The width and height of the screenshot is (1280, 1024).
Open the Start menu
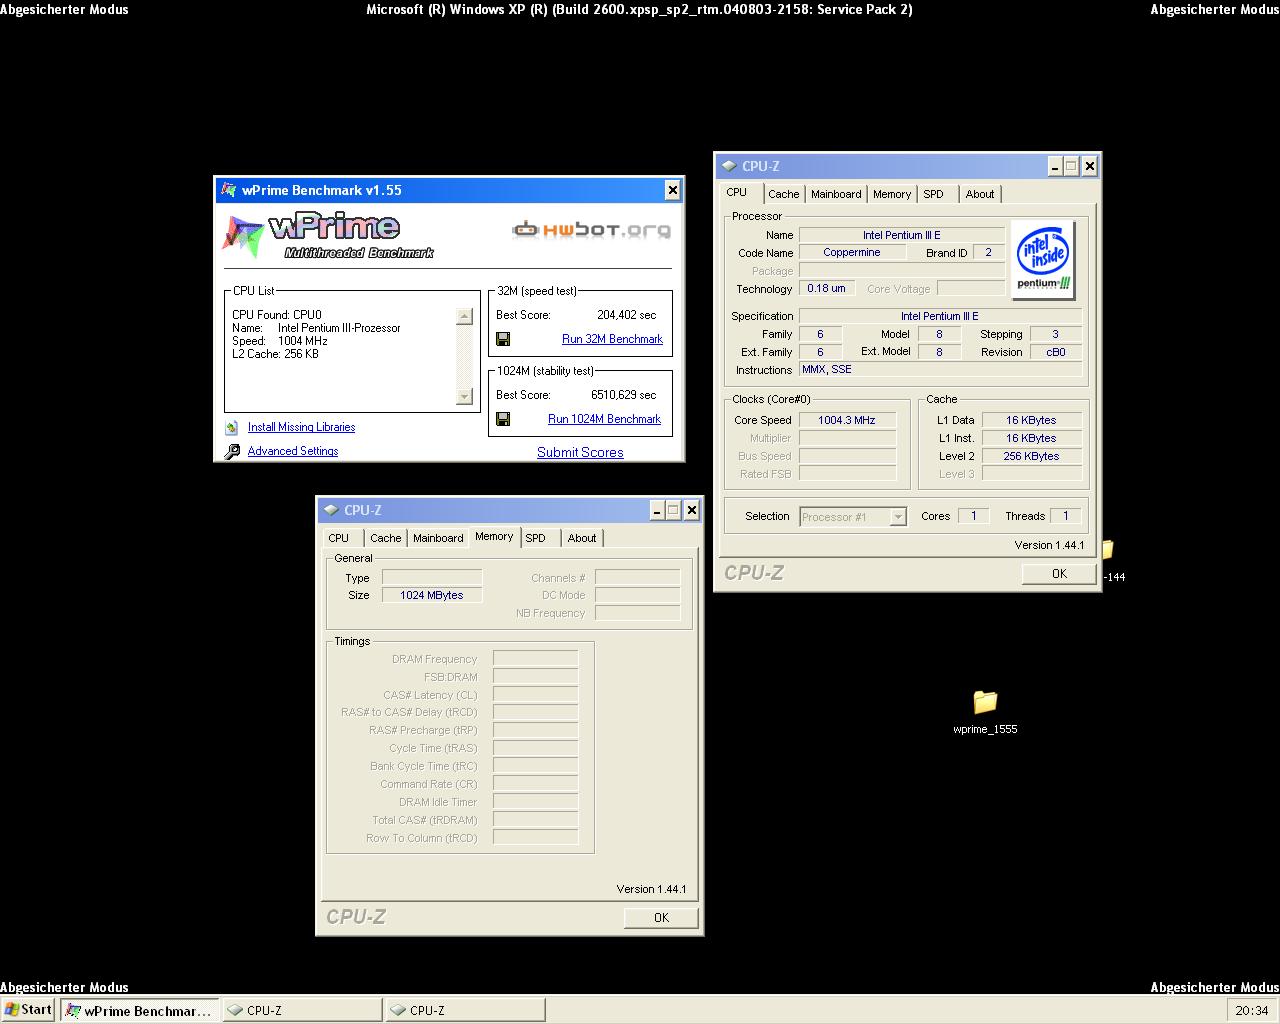coord(29,1010)
